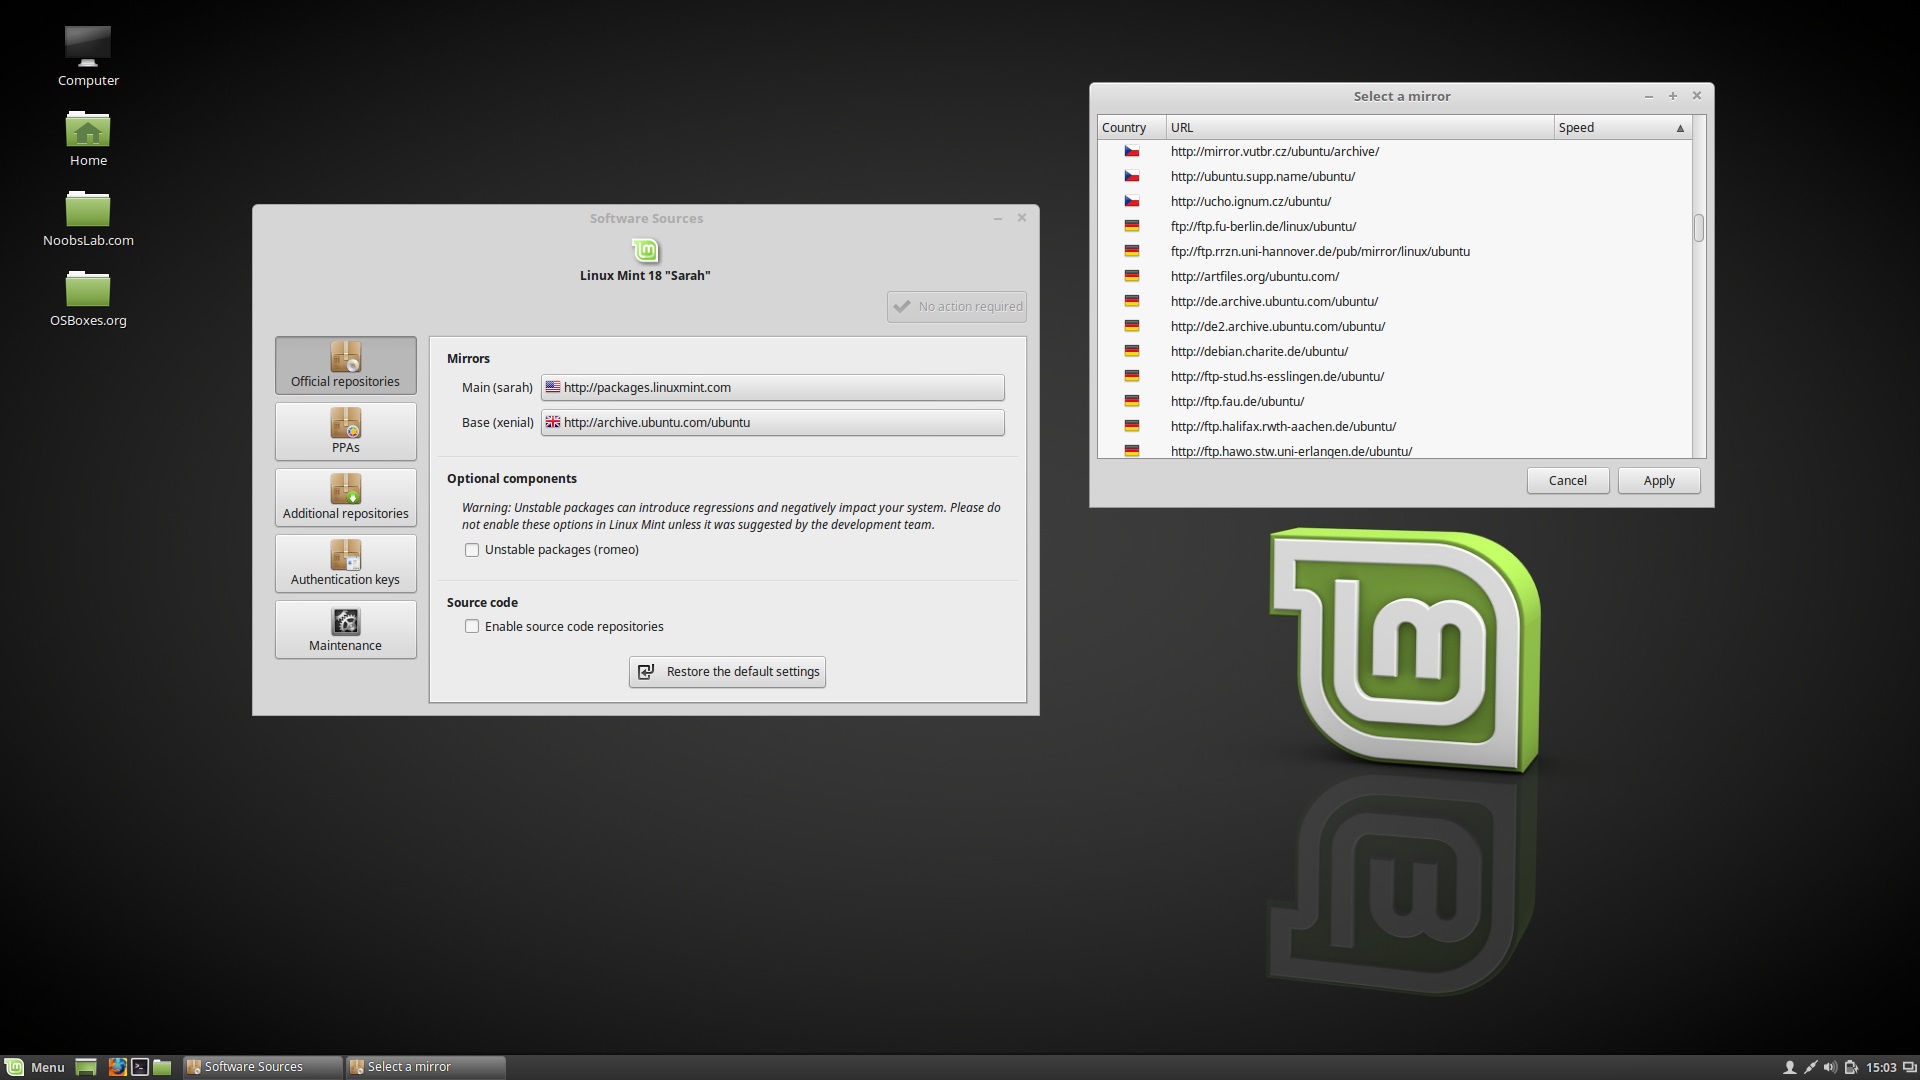Open the Base (xenial) mirror selector
The height and width of the screenshot is (1080, 1920).
point(772,422)
